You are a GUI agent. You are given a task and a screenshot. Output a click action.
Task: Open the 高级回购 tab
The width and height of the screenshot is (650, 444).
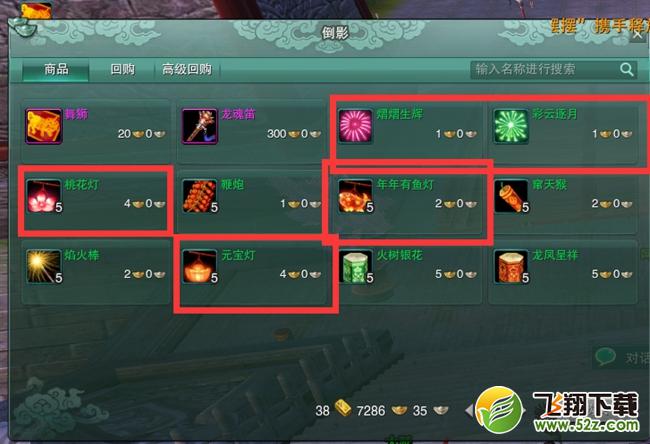click(187, 69)
